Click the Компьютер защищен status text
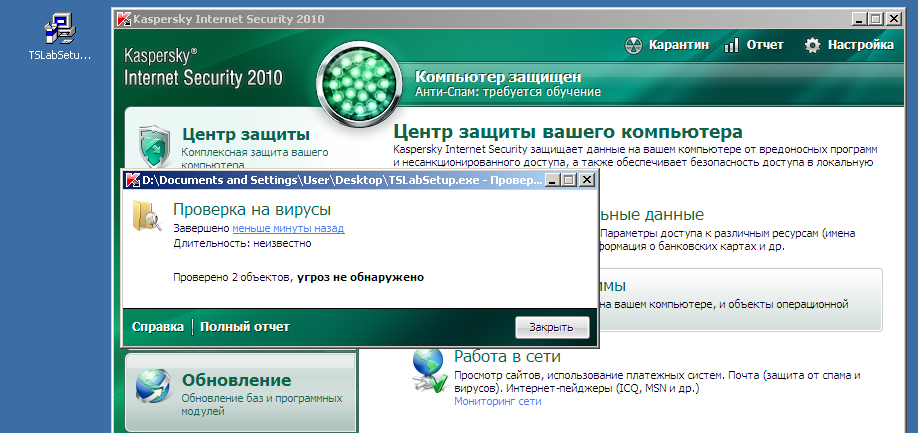The height and width of the screenshot is (433, 918). (x=498, y=77)
